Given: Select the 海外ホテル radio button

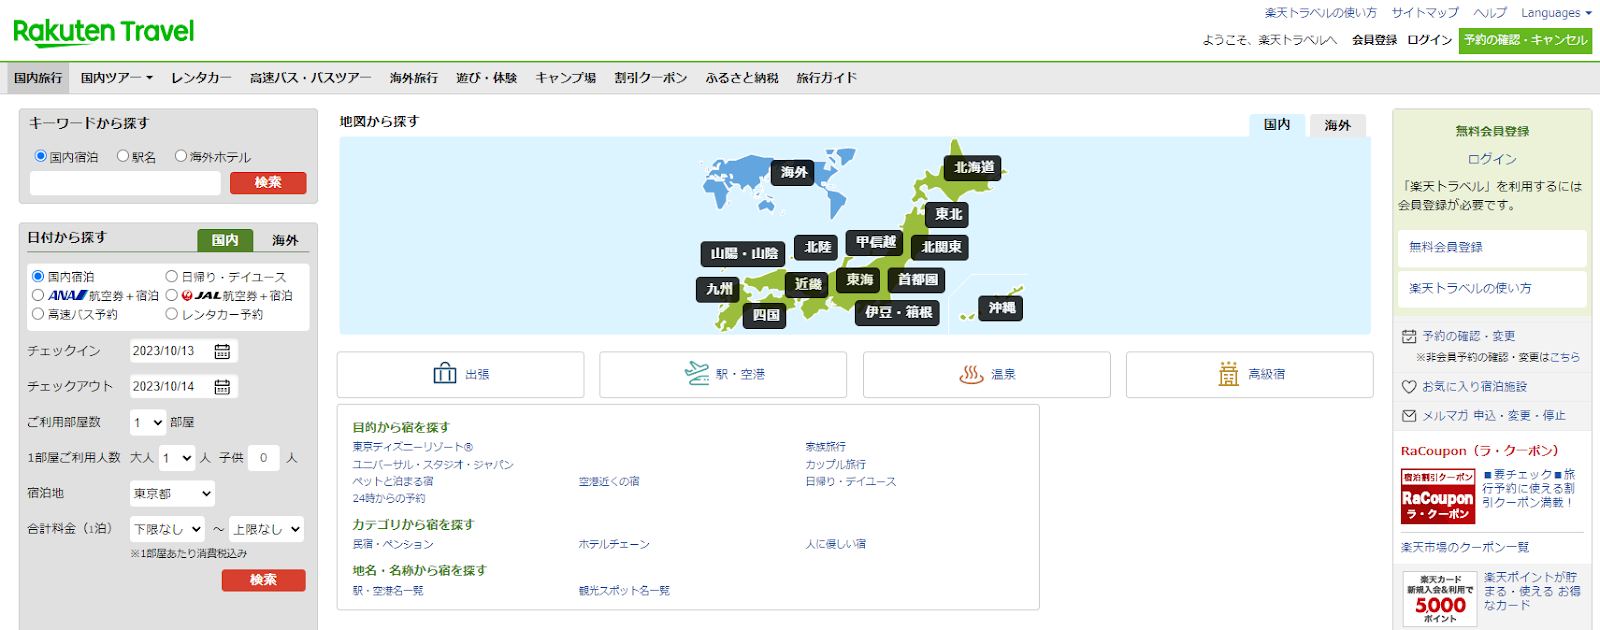Looking at the screenshot, I should pyautogui.click(x=181, y=156).
